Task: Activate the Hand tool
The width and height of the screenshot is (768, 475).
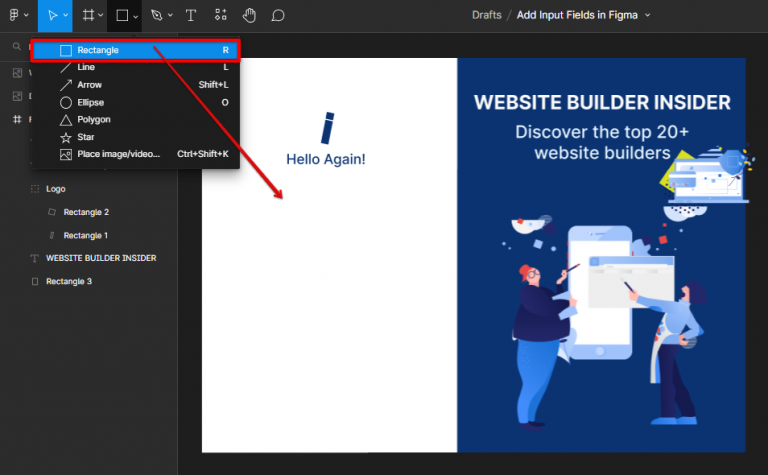Action: [x=249, y=15]
